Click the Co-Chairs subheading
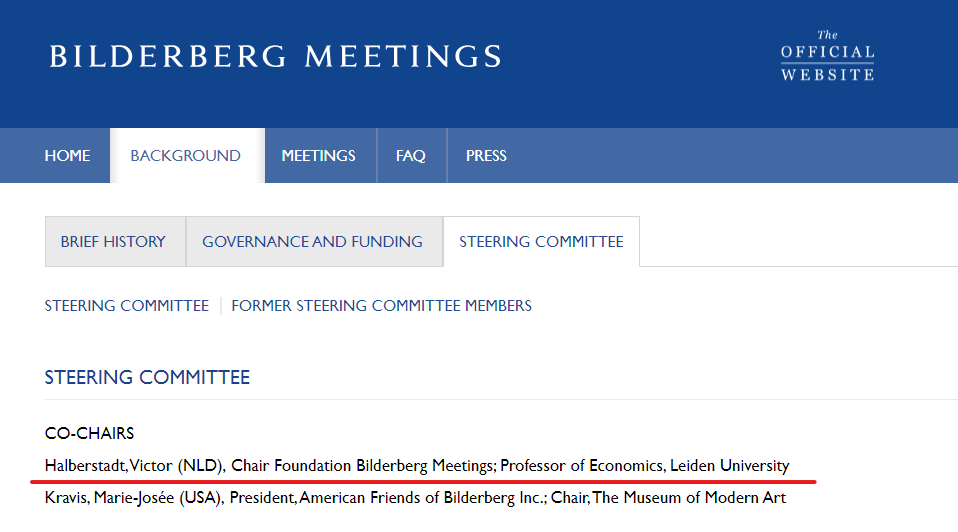Image resolution: width=958 pixels, height=532 pixels. tap(89, 434)
